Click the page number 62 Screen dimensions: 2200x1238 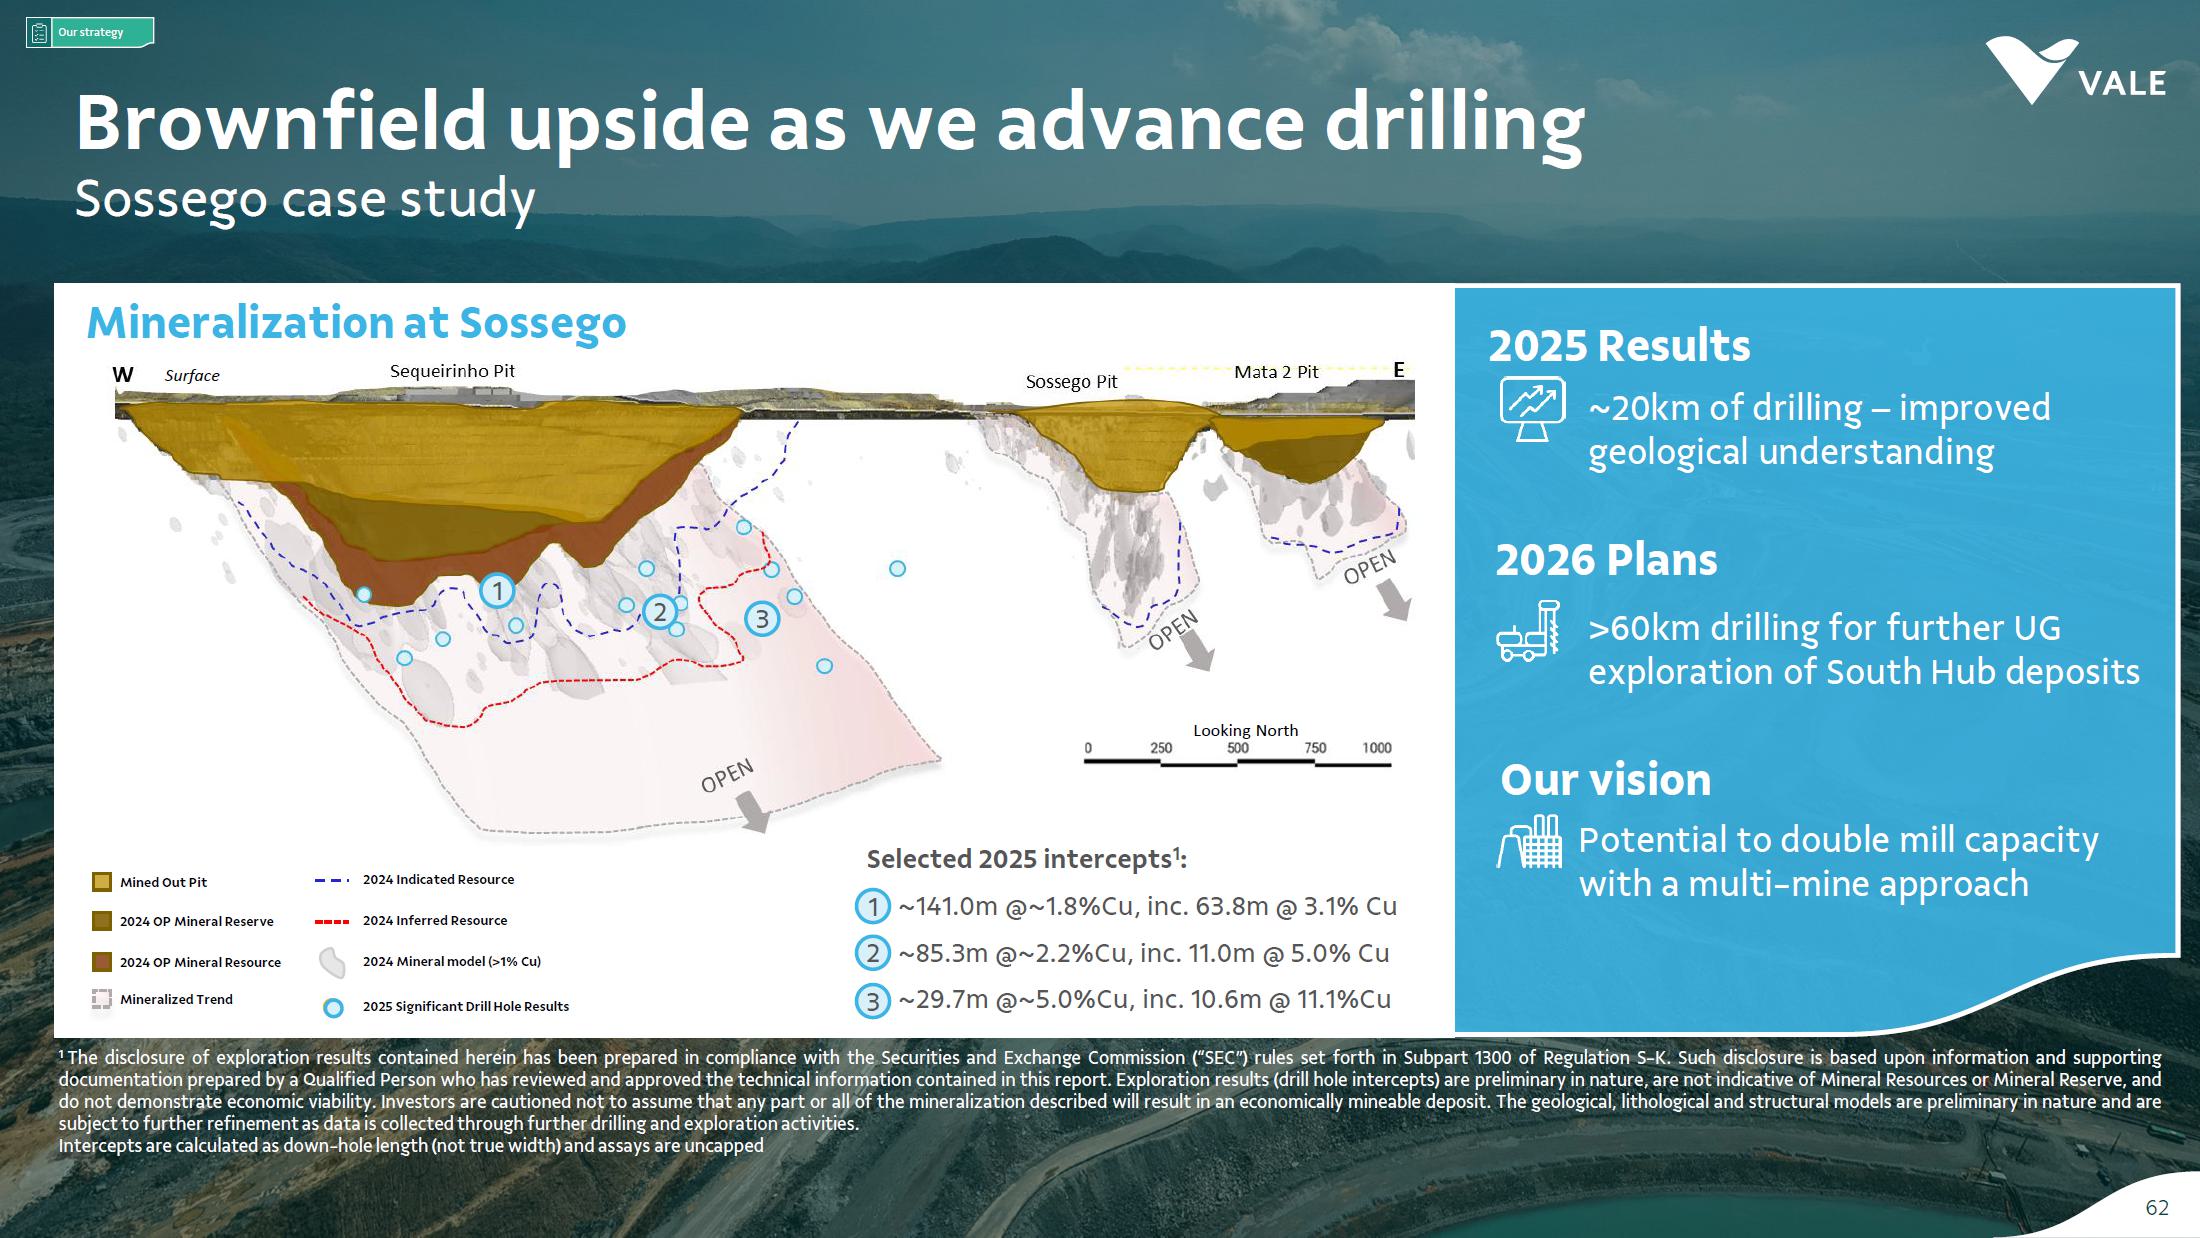tap(2156, 1208)
